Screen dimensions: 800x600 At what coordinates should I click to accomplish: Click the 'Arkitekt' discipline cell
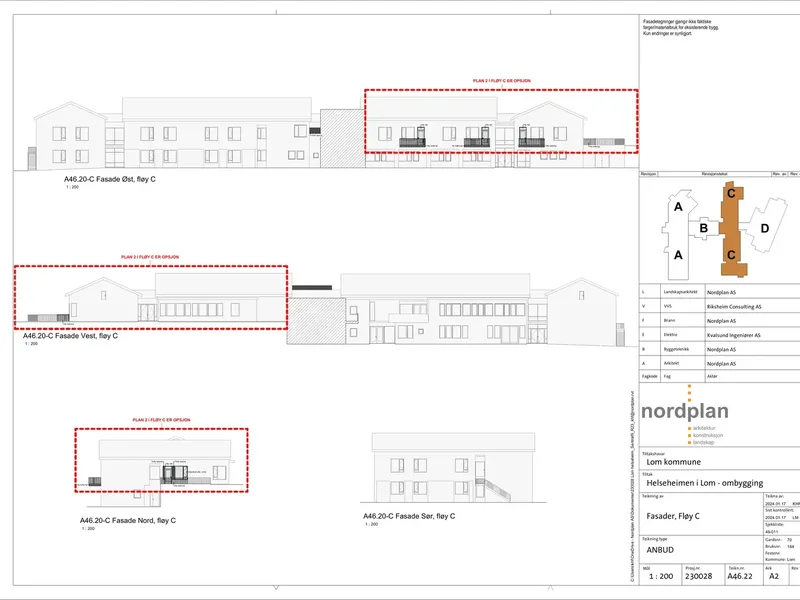(x=671, y=363)
